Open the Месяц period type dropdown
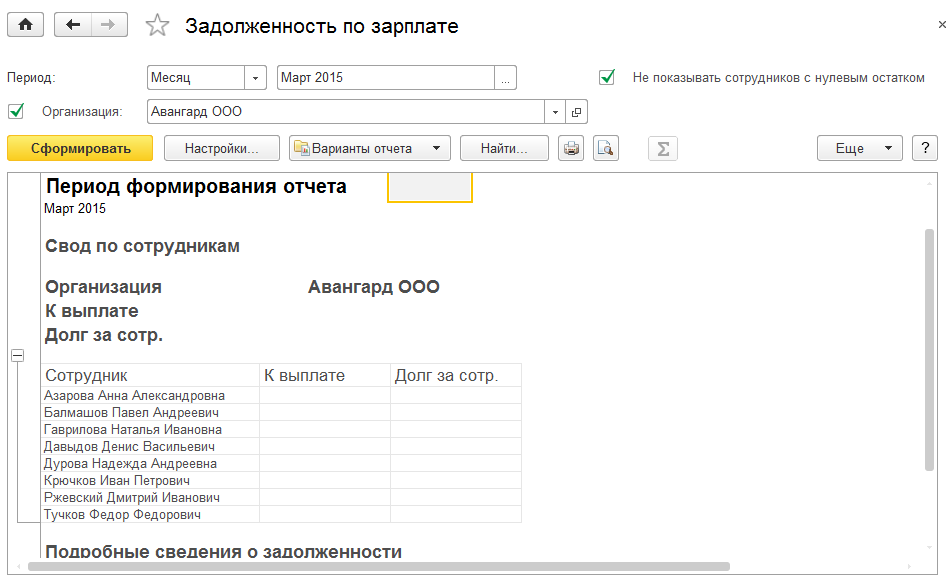952x584 pixels. (256, 78)
